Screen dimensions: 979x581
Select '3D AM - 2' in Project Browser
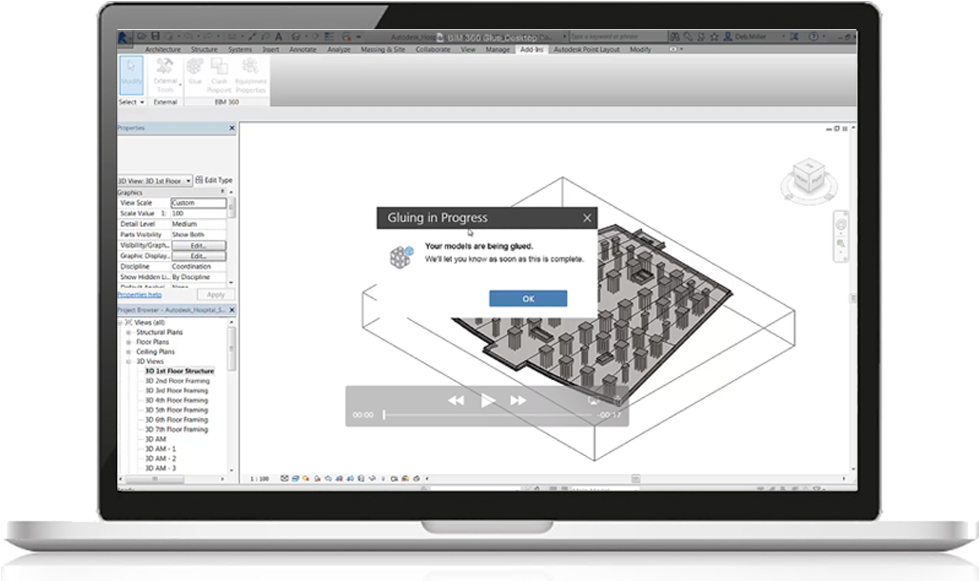tap(160, 459)
